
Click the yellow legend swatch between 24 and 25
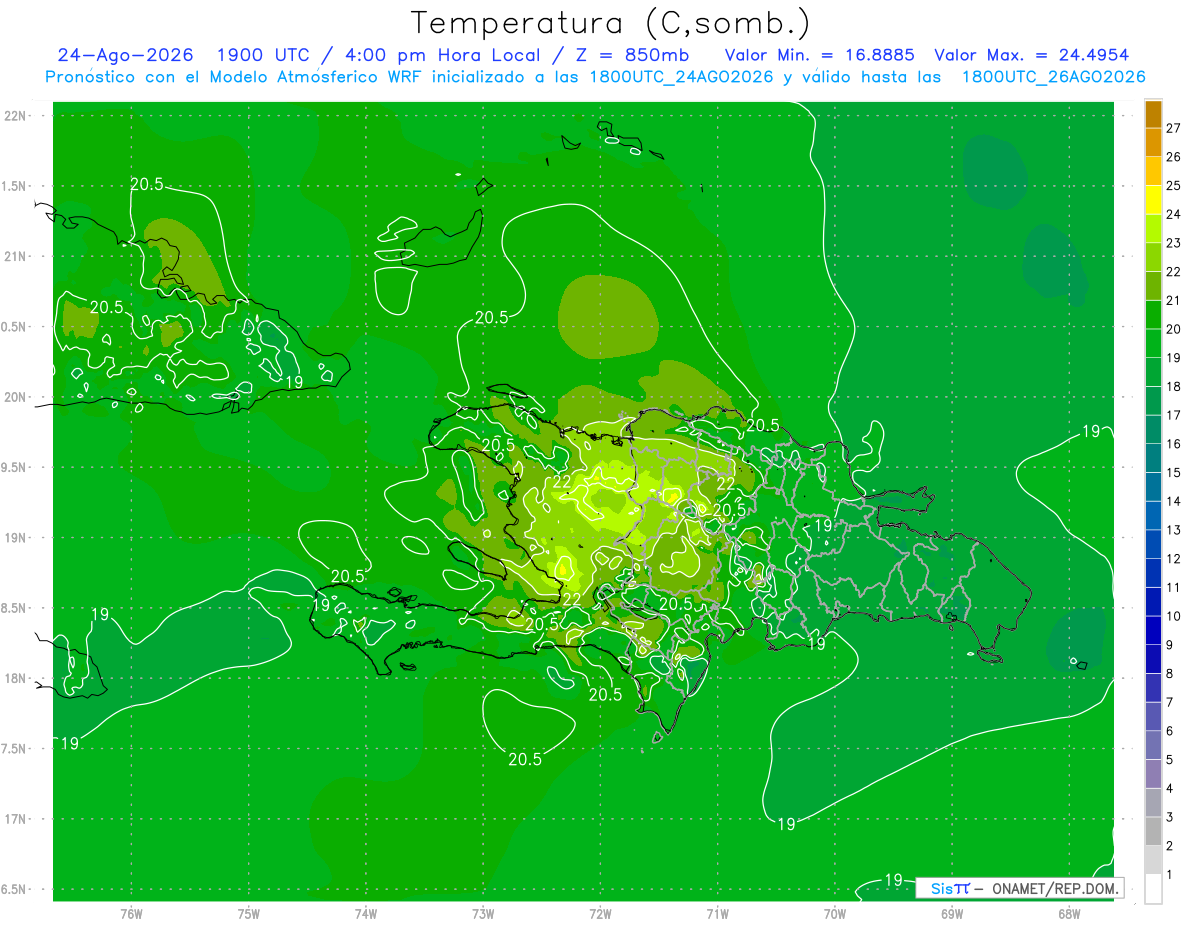coord(1153,200)
